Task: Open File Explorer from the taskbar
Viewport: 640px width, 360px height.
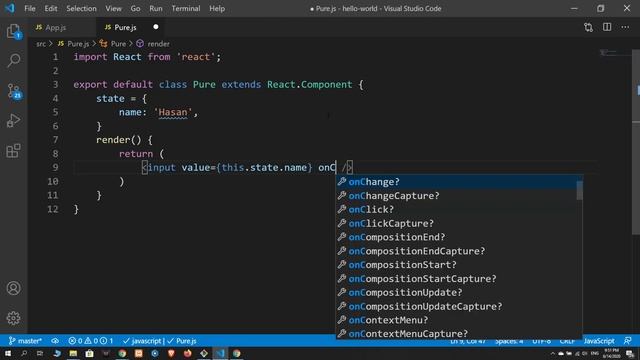Action: (73, 353)
